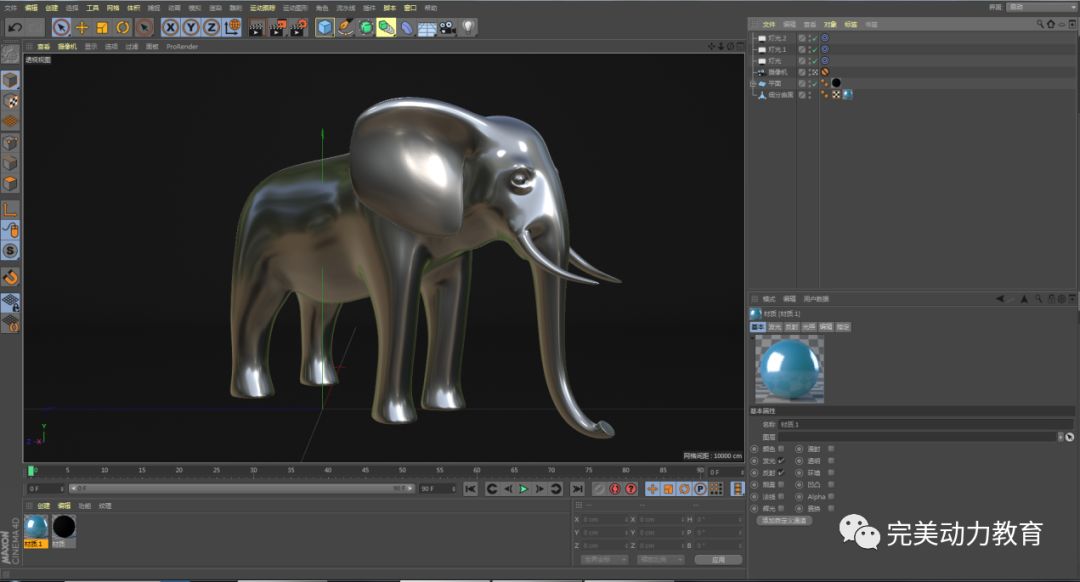Select the Scale tool
The width and height of the screenshot is (1080, 582).
[102, 28]
